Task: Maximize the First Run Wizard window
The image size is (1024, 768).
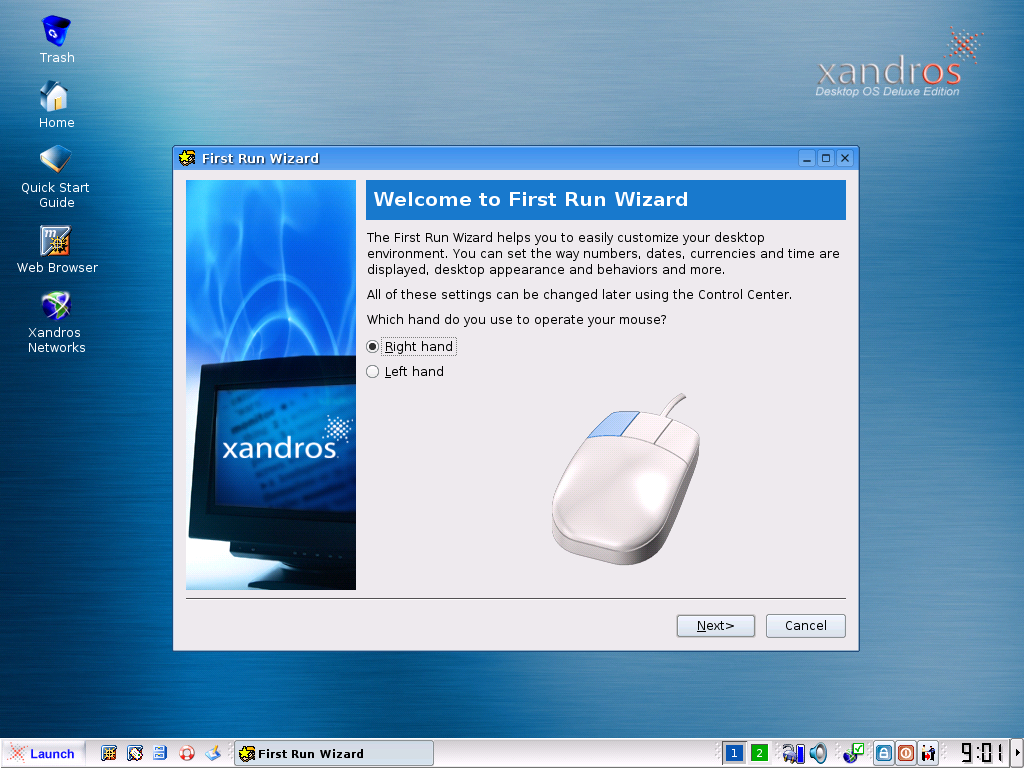Action: [x=825, y=158]
